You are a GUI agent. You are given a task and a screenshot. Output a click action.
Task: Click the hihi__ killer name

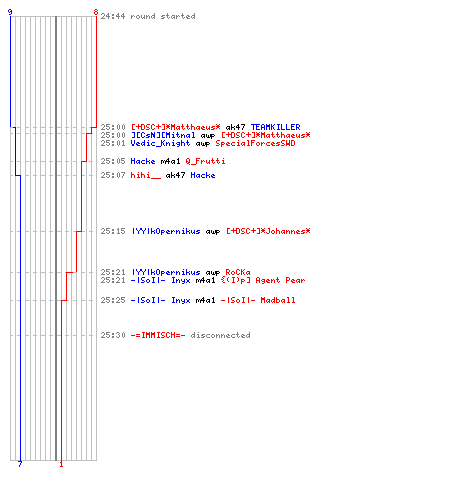click(145, 175)
